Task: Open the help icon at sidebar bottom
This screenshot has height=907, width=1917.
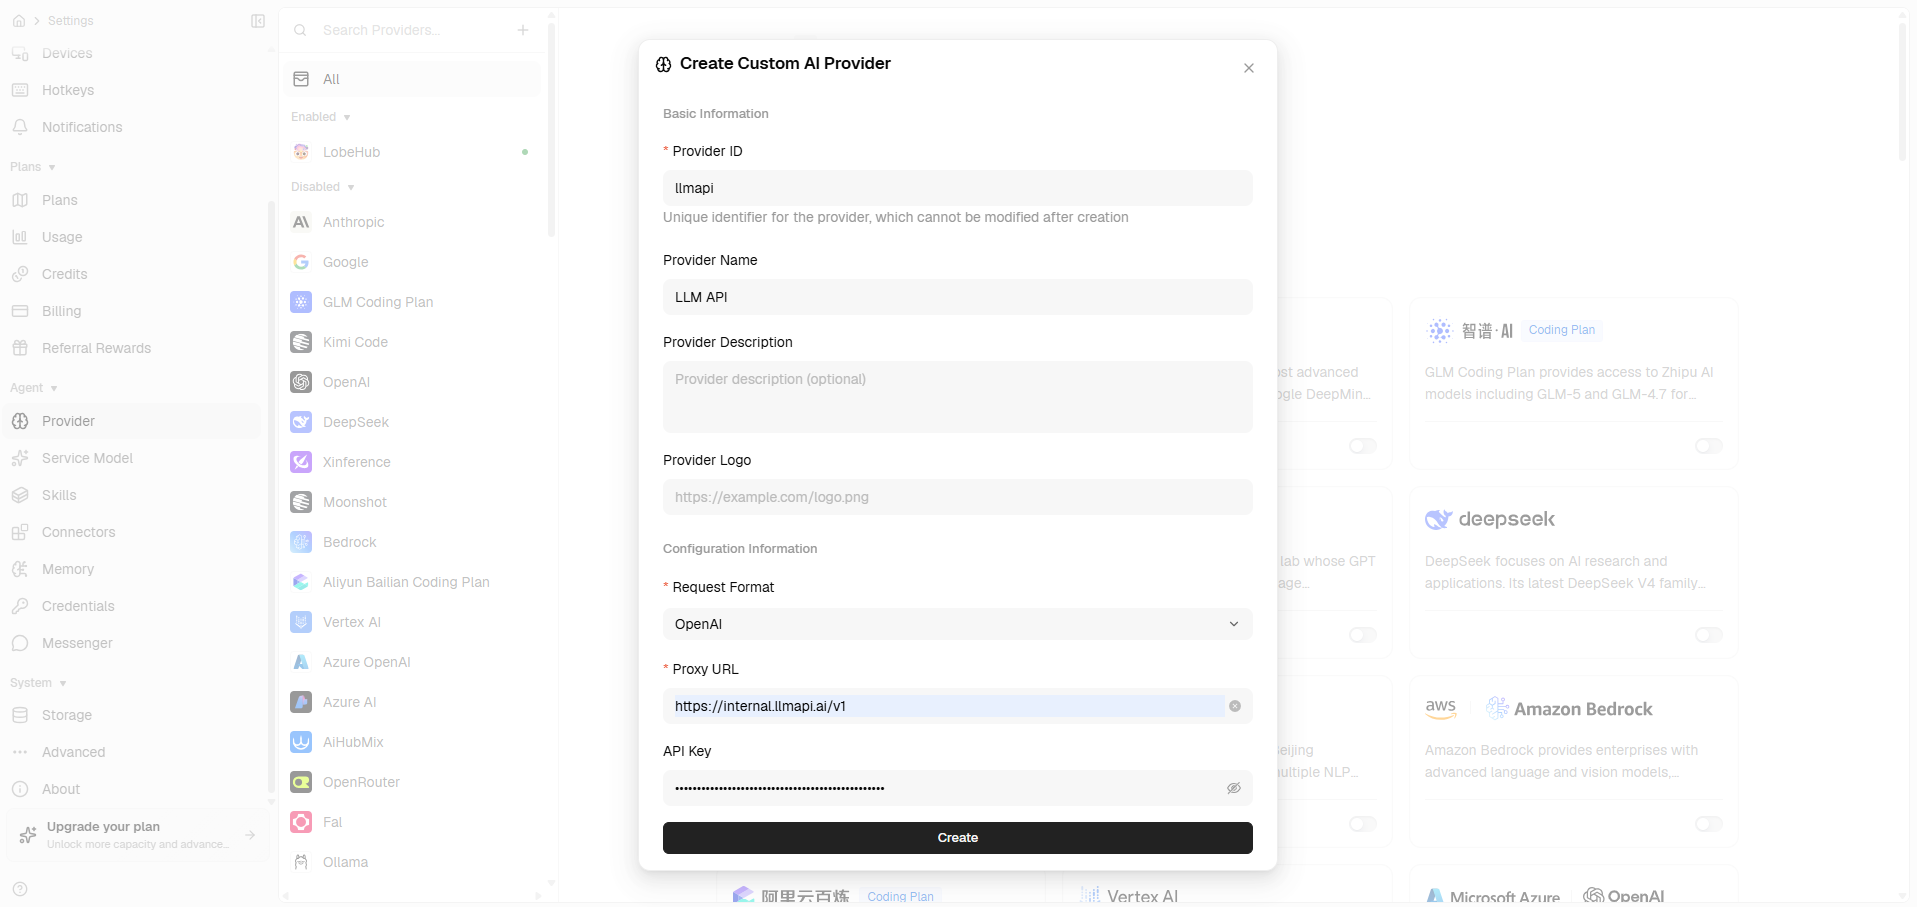Action: click(20, 889)
